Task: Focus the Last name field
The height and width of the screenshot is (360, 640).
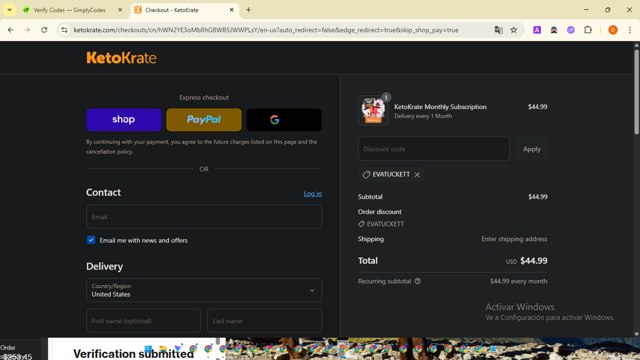Action: (264, 321)
